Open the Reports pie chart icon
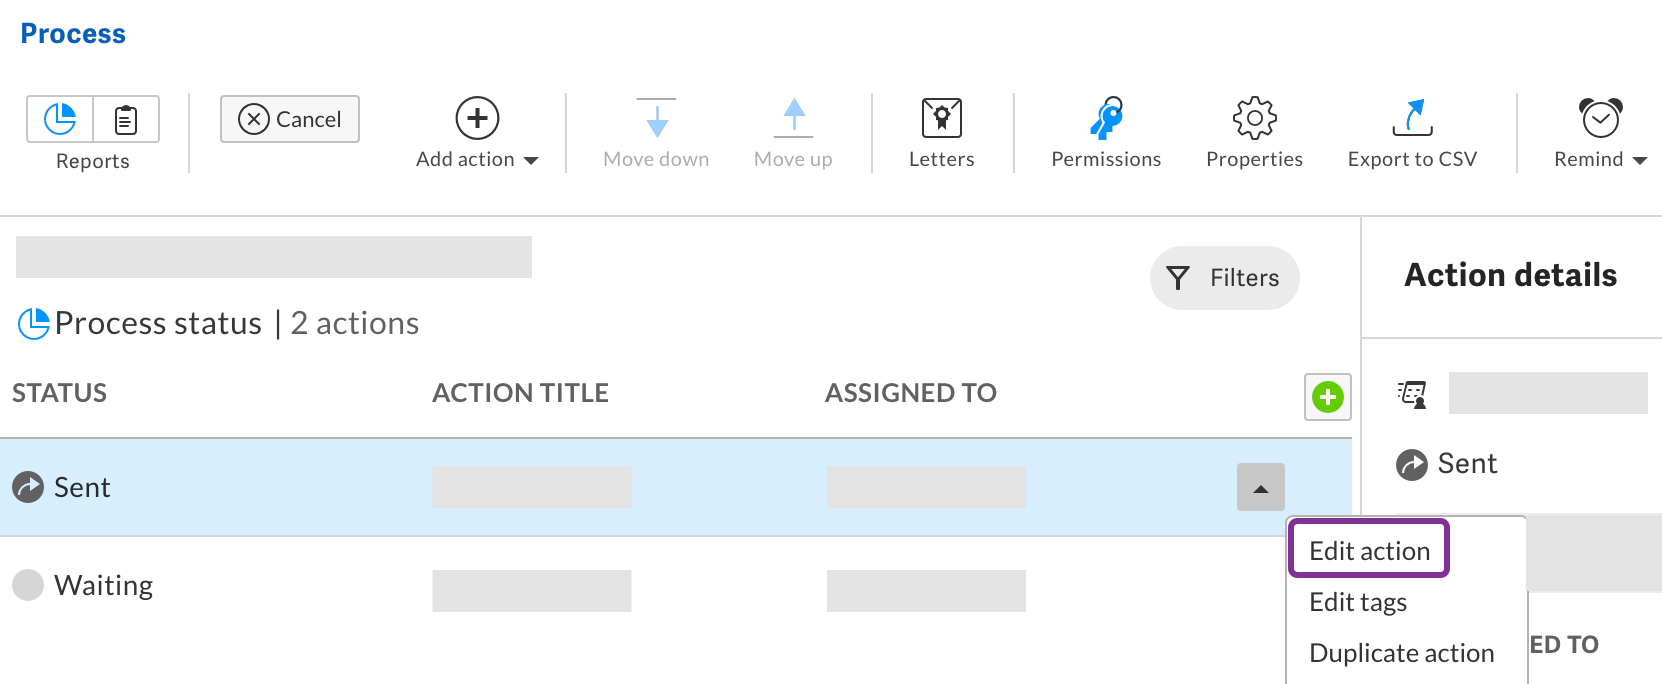Image resolution: width=1662 pixels, height=684 pixels. pos(60,119)
